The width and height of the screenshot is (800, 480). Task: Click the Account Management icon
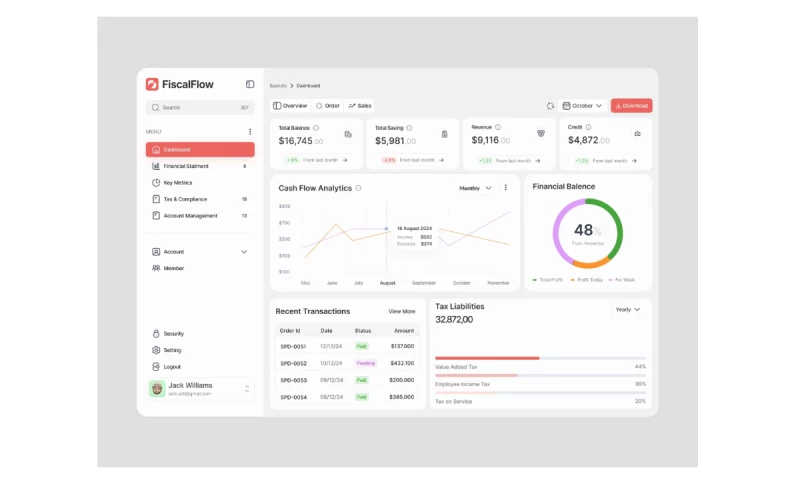tap(156, 216)
